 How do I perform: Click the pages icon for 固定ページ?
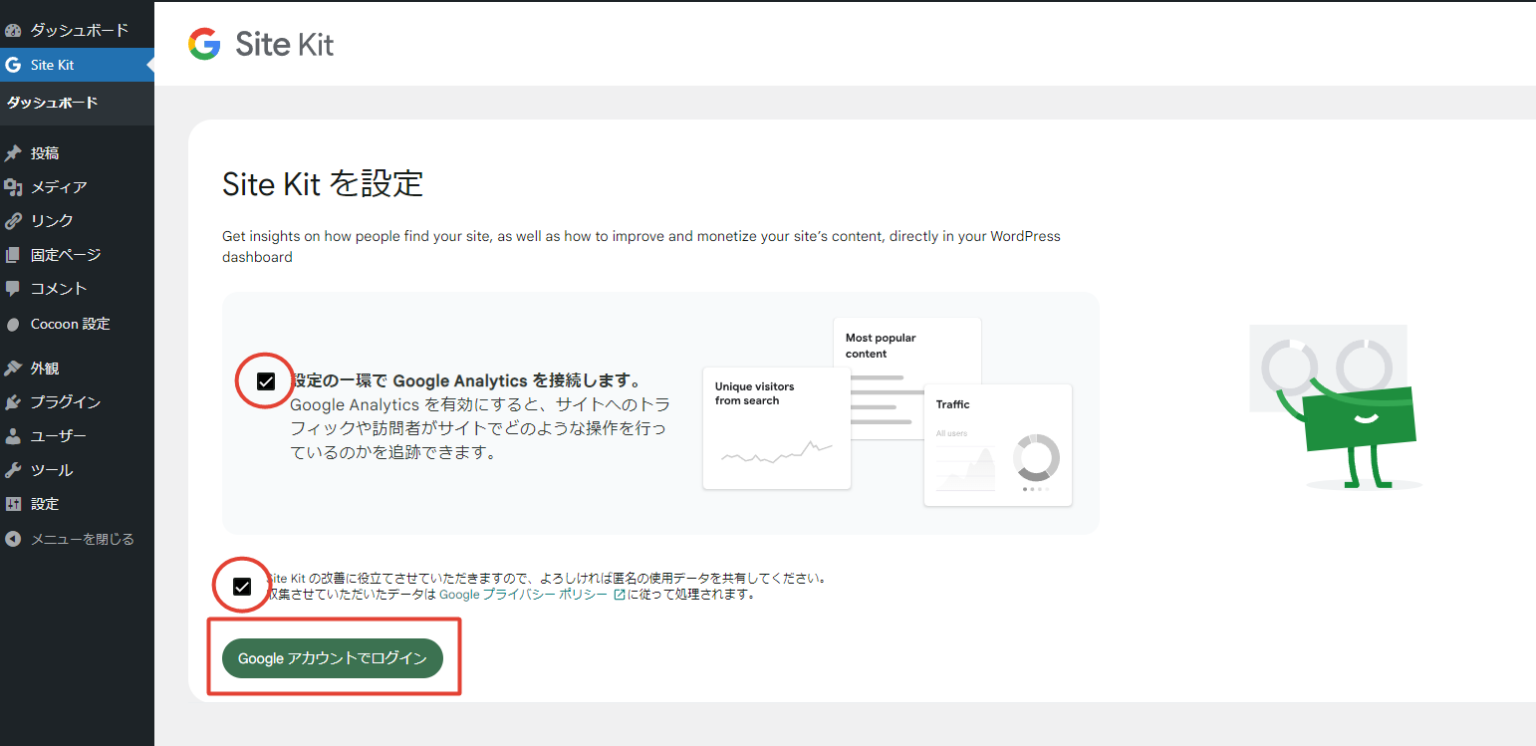coord(13,255)
